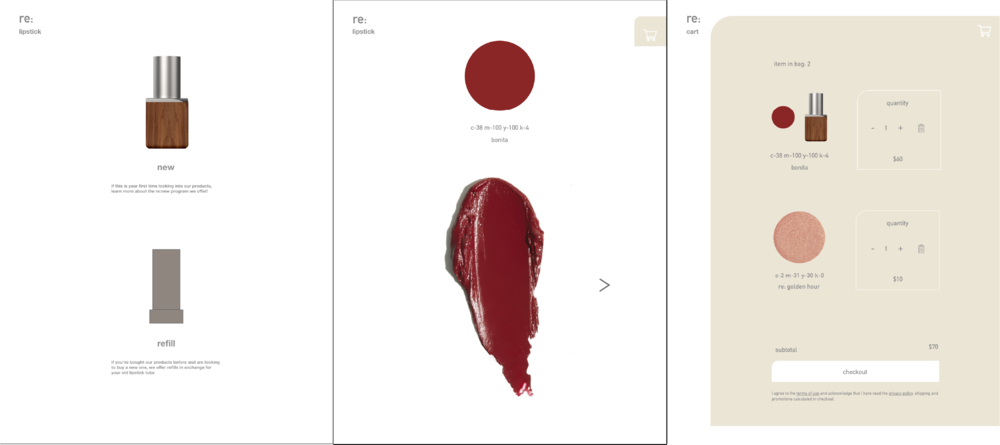Click the white cart icon on cart page
Viewport: 1000px width, 445px height.
[984, 30]
